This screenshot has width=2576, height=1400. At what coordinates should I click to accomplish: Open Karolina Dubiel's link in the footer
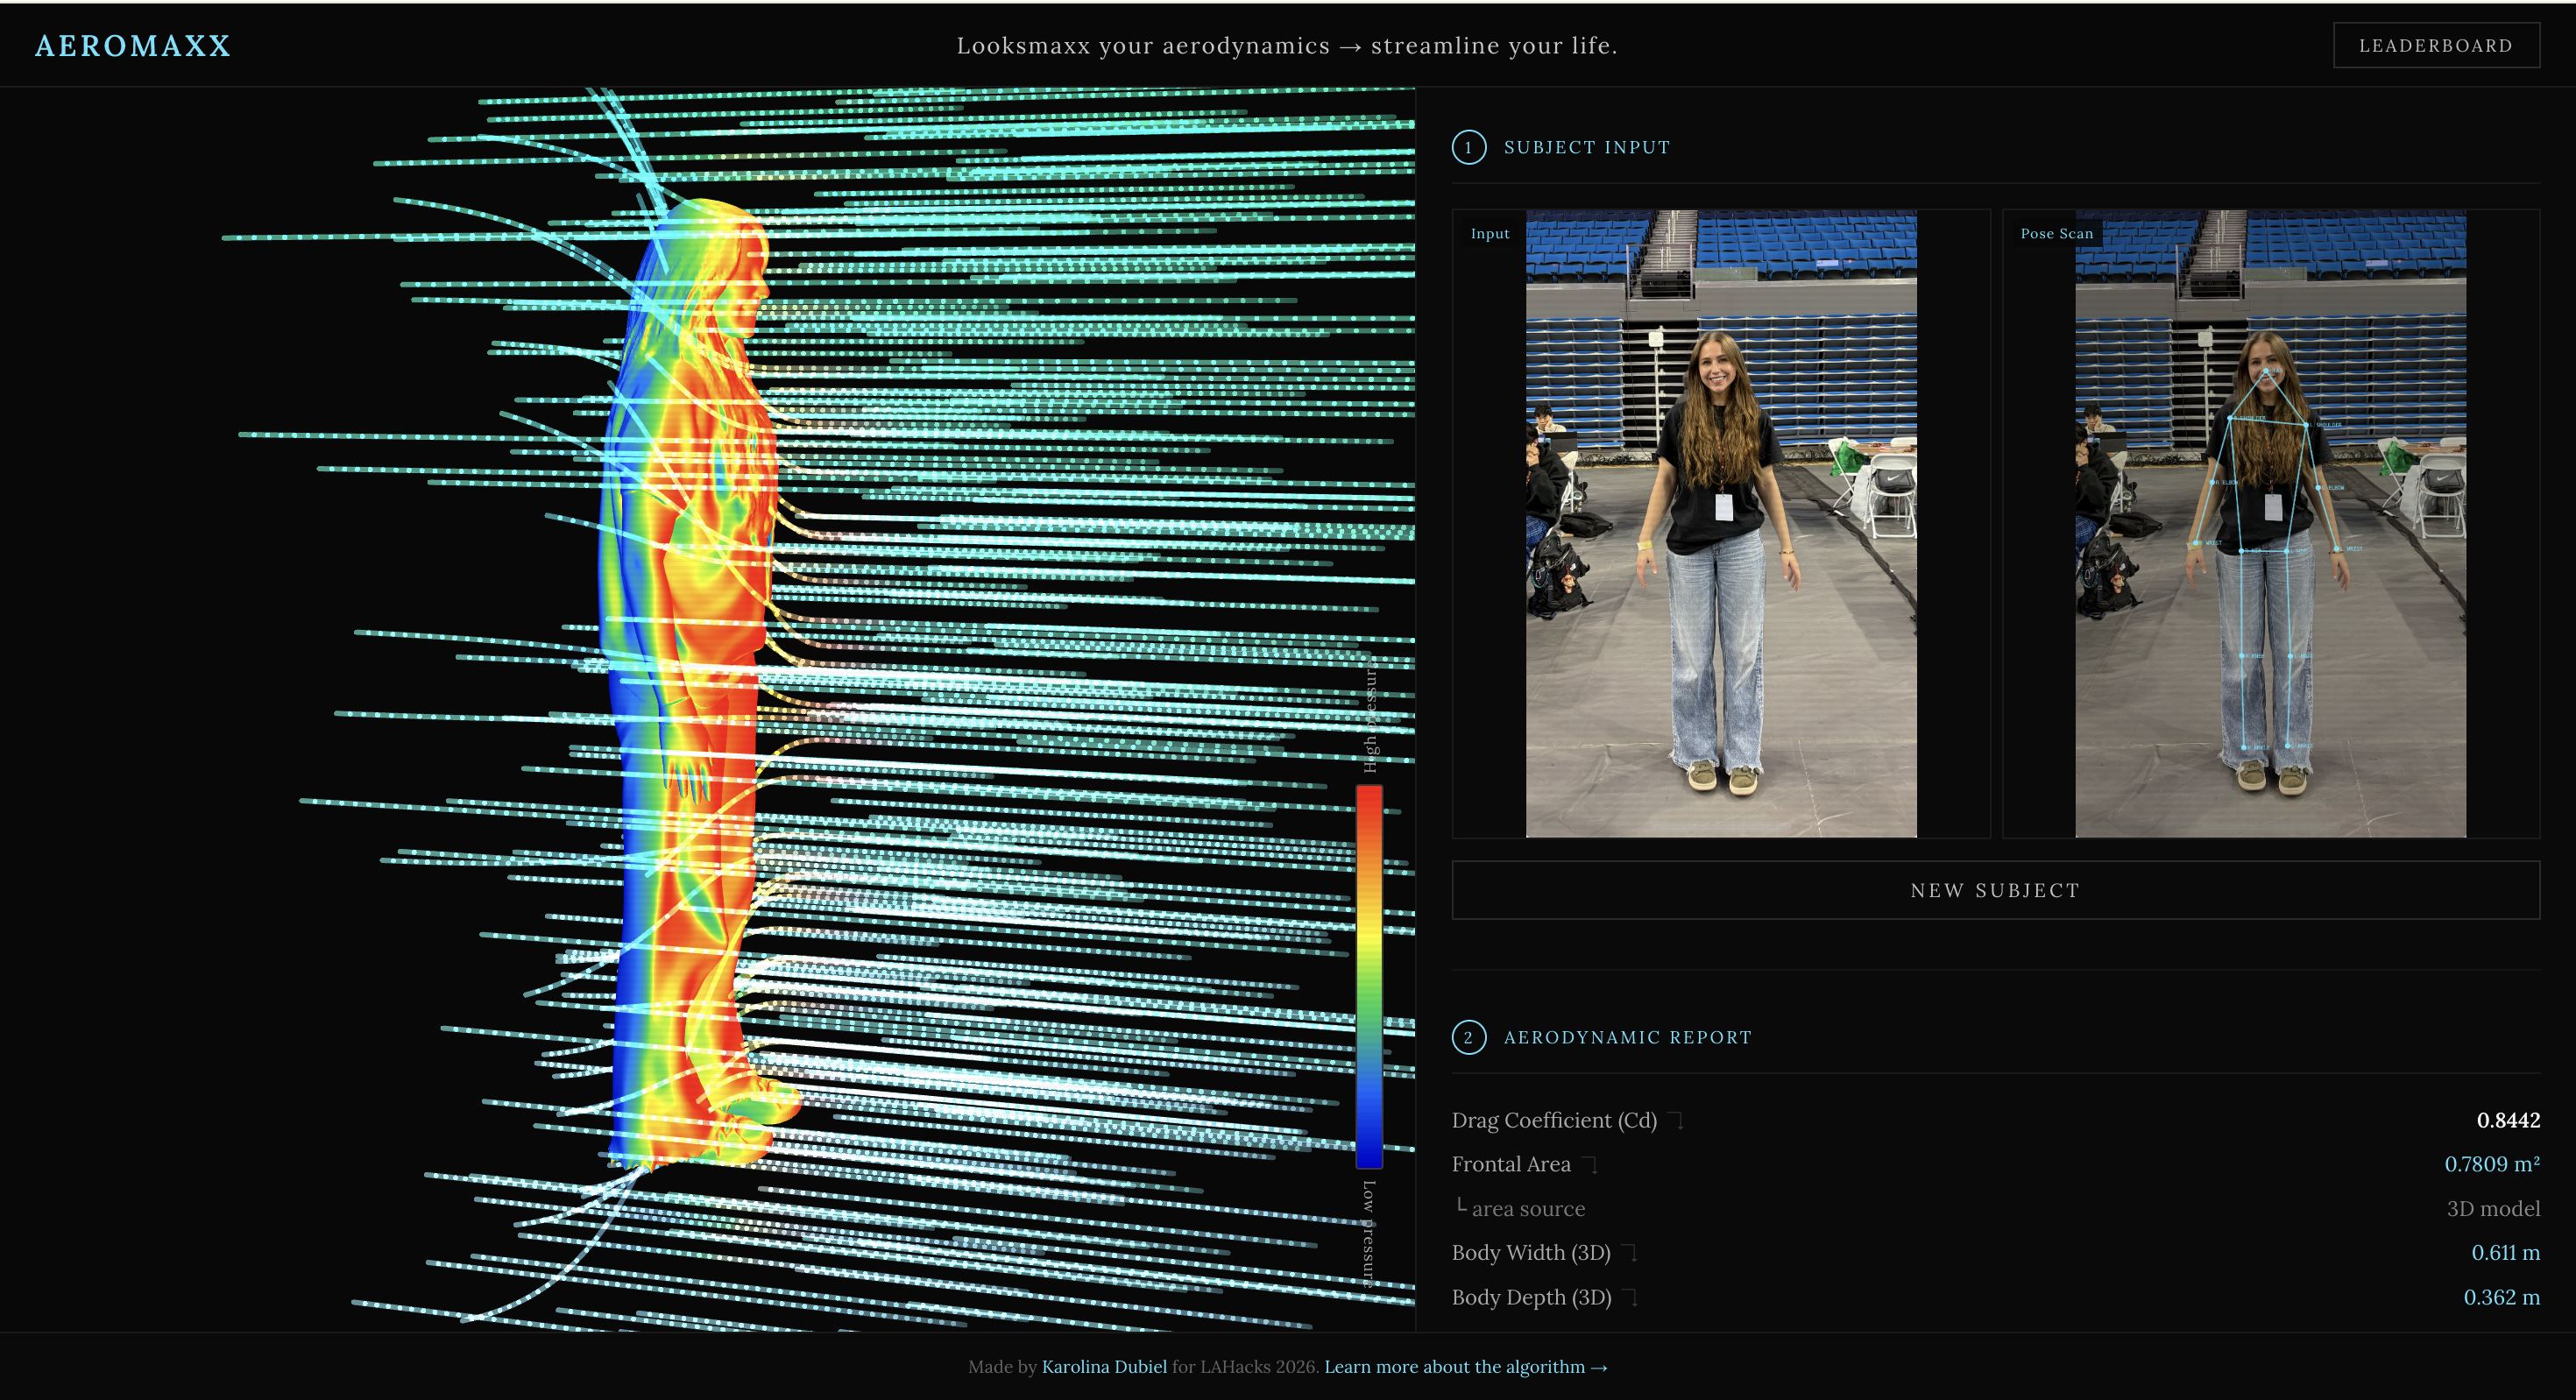click(1104, 1367)
